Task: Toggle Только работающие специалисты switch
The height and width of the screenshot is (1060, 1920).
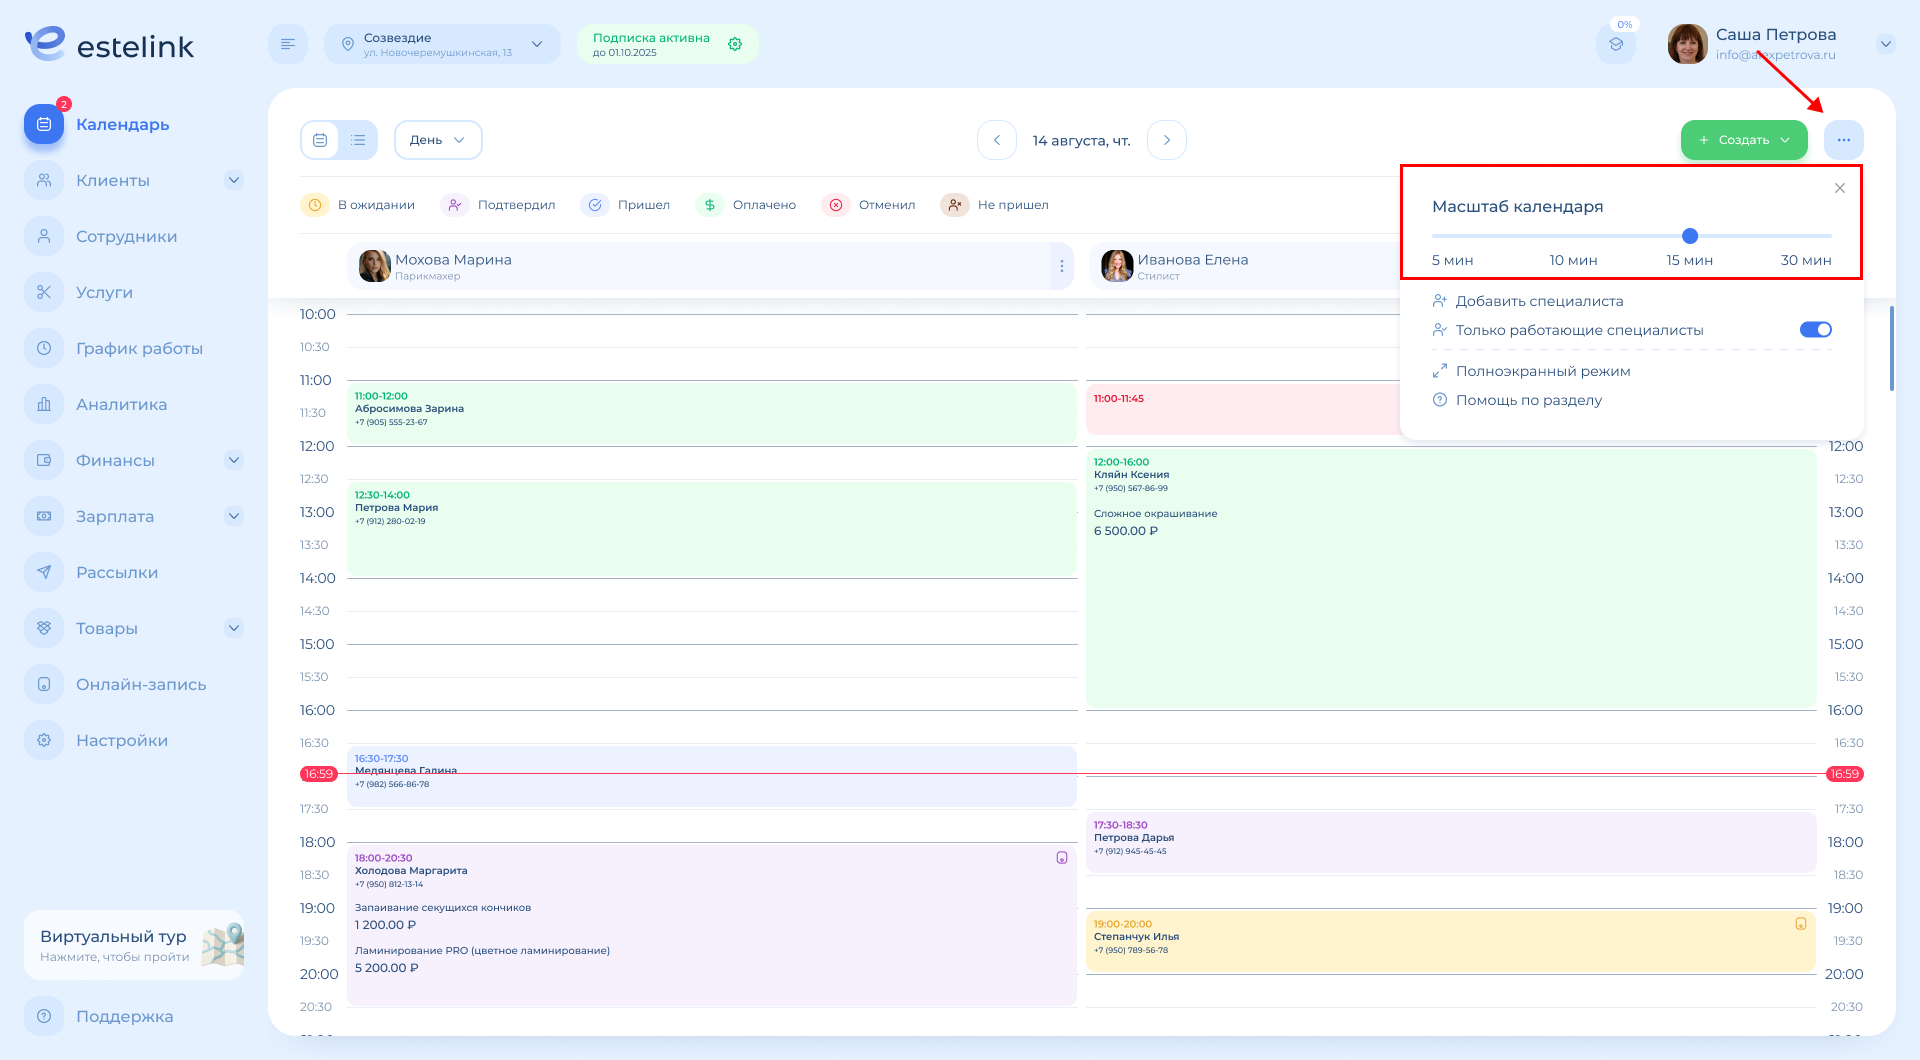Action: pos(1815,330)
